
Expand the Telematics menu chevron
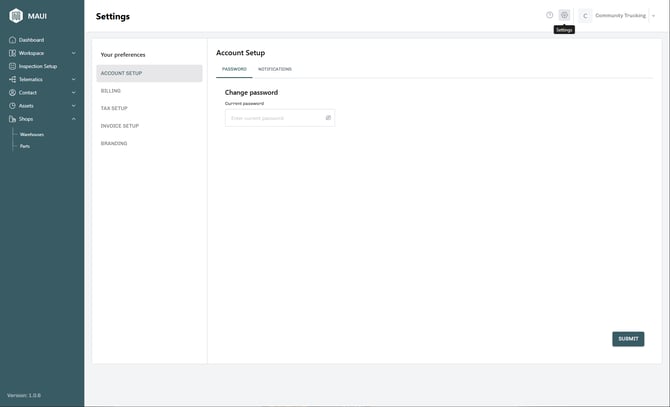74,79
